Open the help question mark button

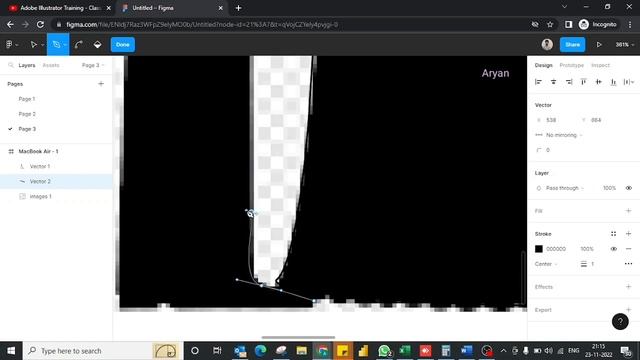620,322
